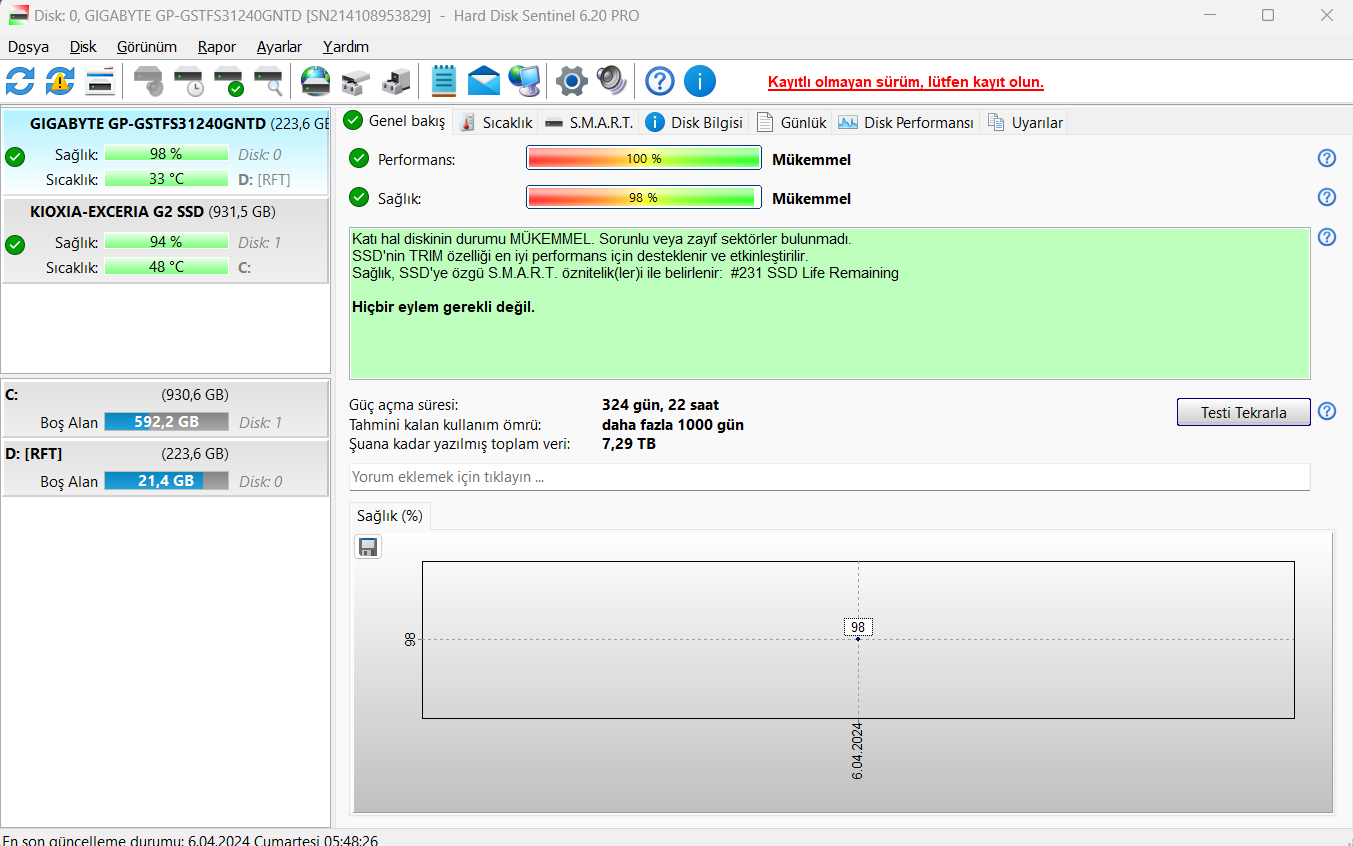Save chart using the floppy disk icon
The width and height of the screenshot is (1353, 846).
coord(368,546)
